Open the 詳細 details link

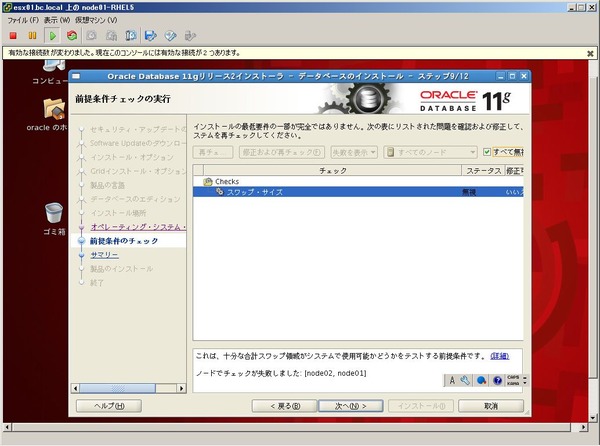500,356
